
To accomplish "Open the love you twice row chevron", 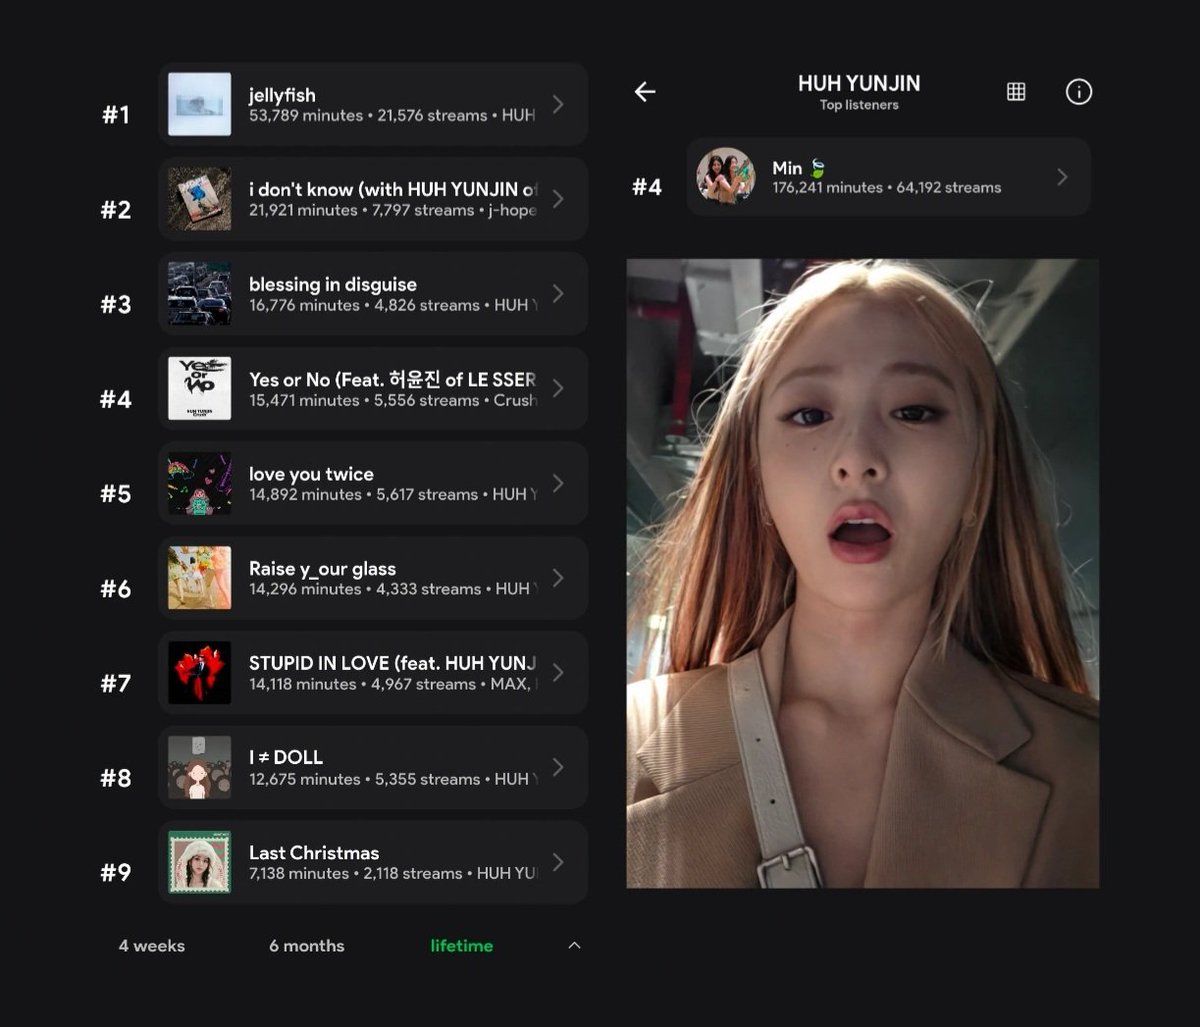I will coord(558,483).
